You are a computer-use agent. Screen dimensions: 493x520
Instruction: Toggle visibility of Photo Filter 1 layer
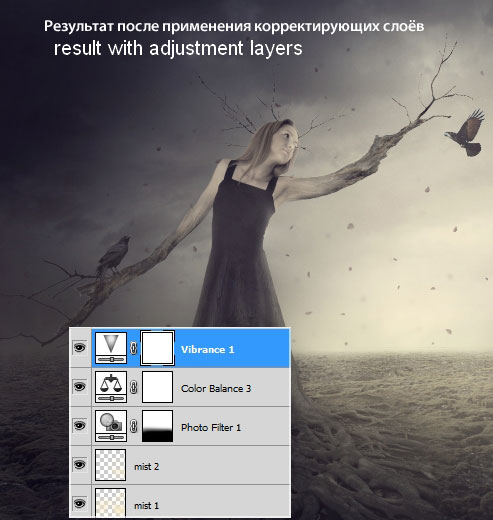point(80,426)
